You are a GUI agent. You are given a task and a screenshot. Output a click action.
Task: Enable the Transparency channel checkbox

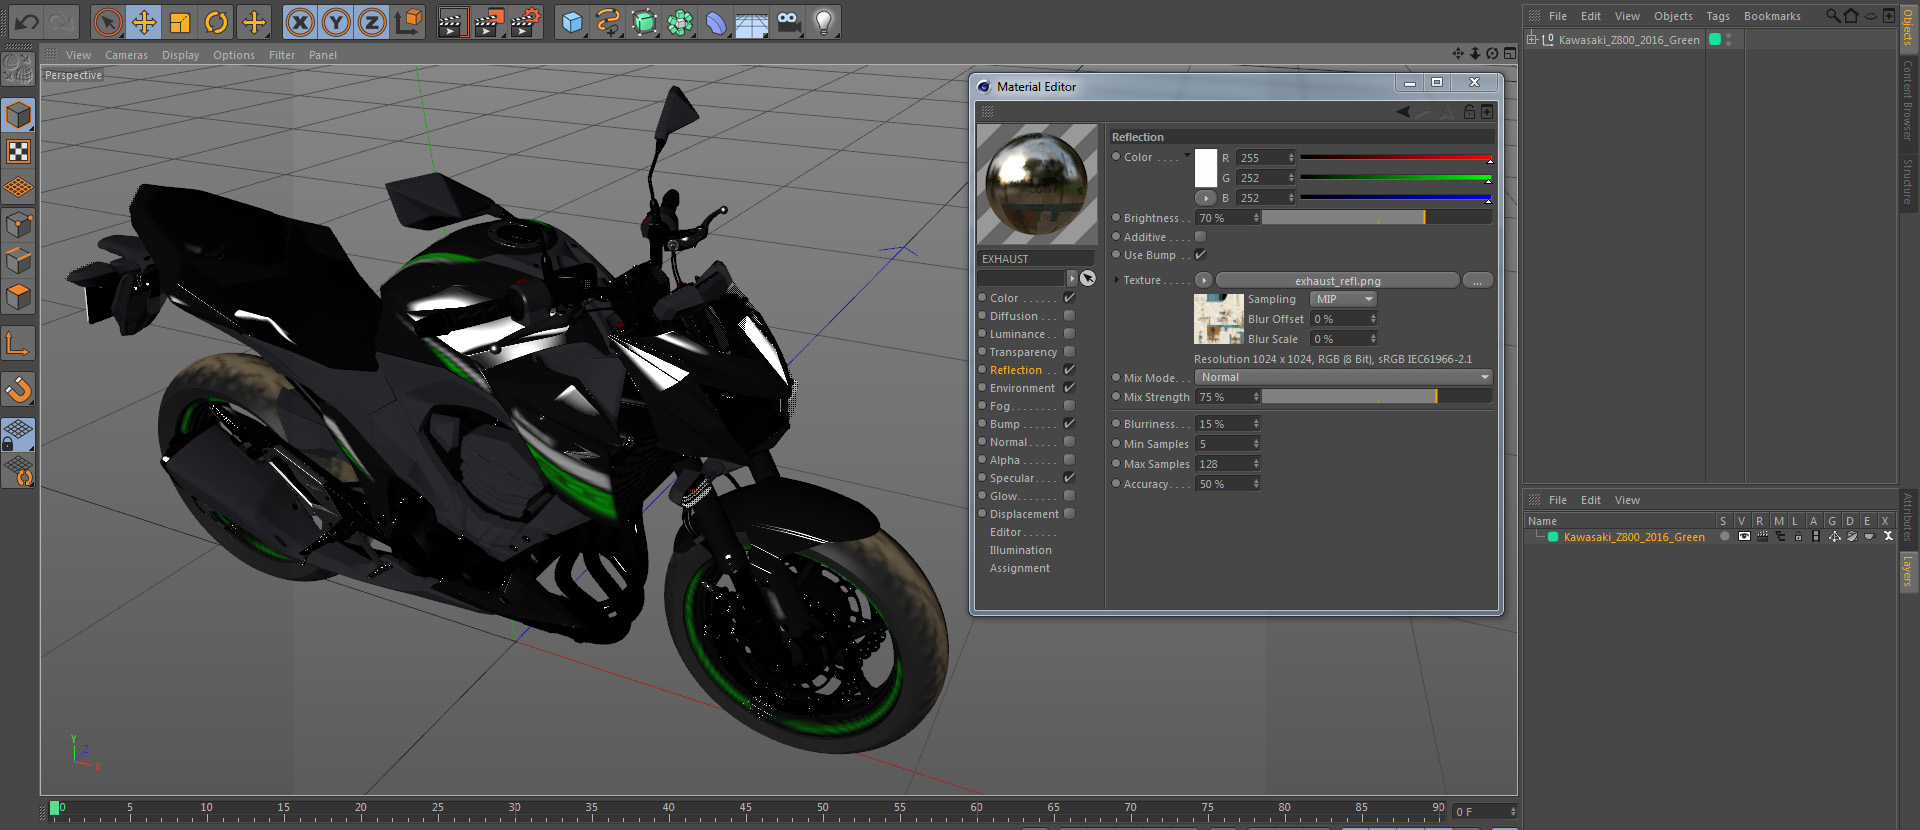click(1069, 352)
